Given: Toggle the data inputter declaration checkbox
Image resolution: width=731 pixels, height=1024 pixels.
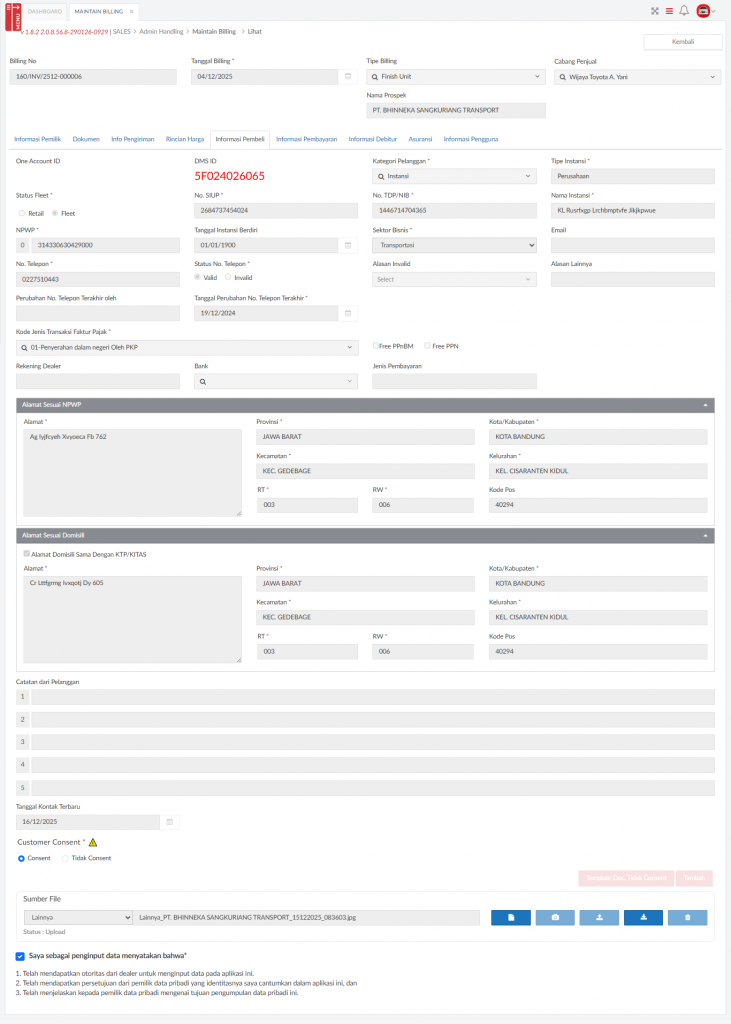Looking at the screenshot, I should coord(22,957).
